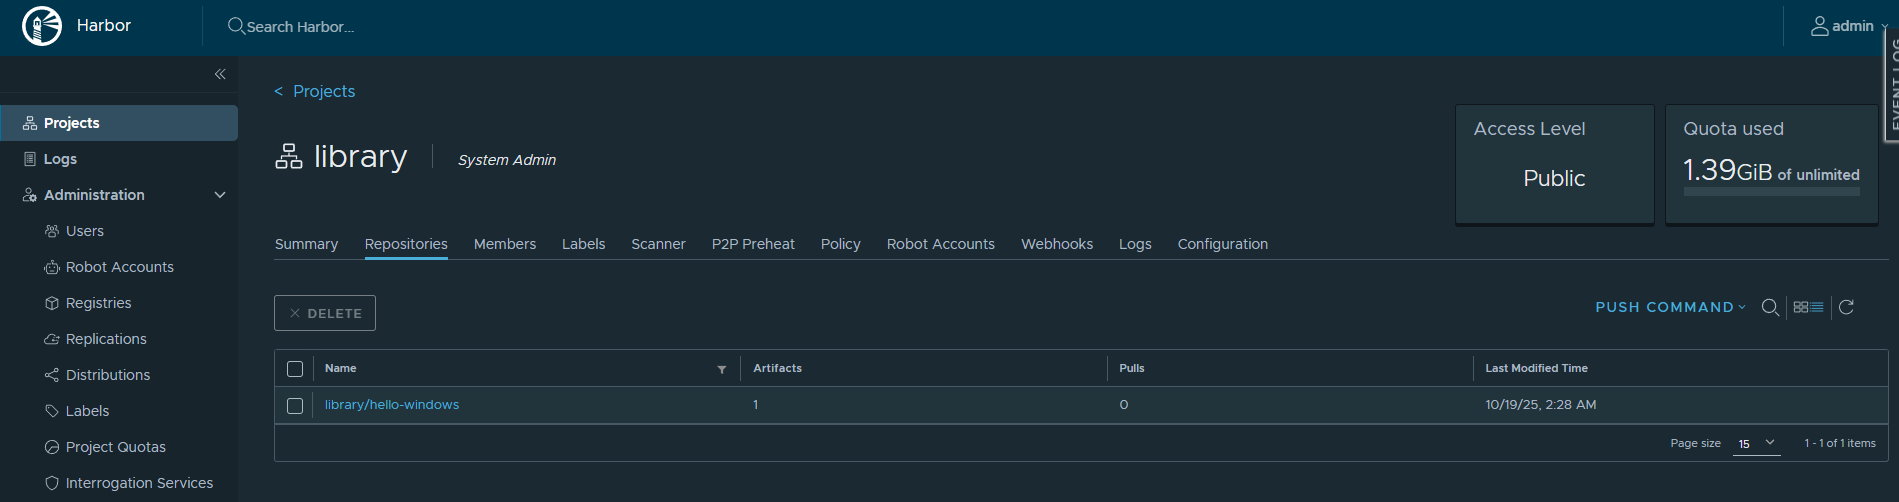Click the admin user avatar icon
The width and height of the screenshot is (1899, 502).
(x=1820, y=26)
